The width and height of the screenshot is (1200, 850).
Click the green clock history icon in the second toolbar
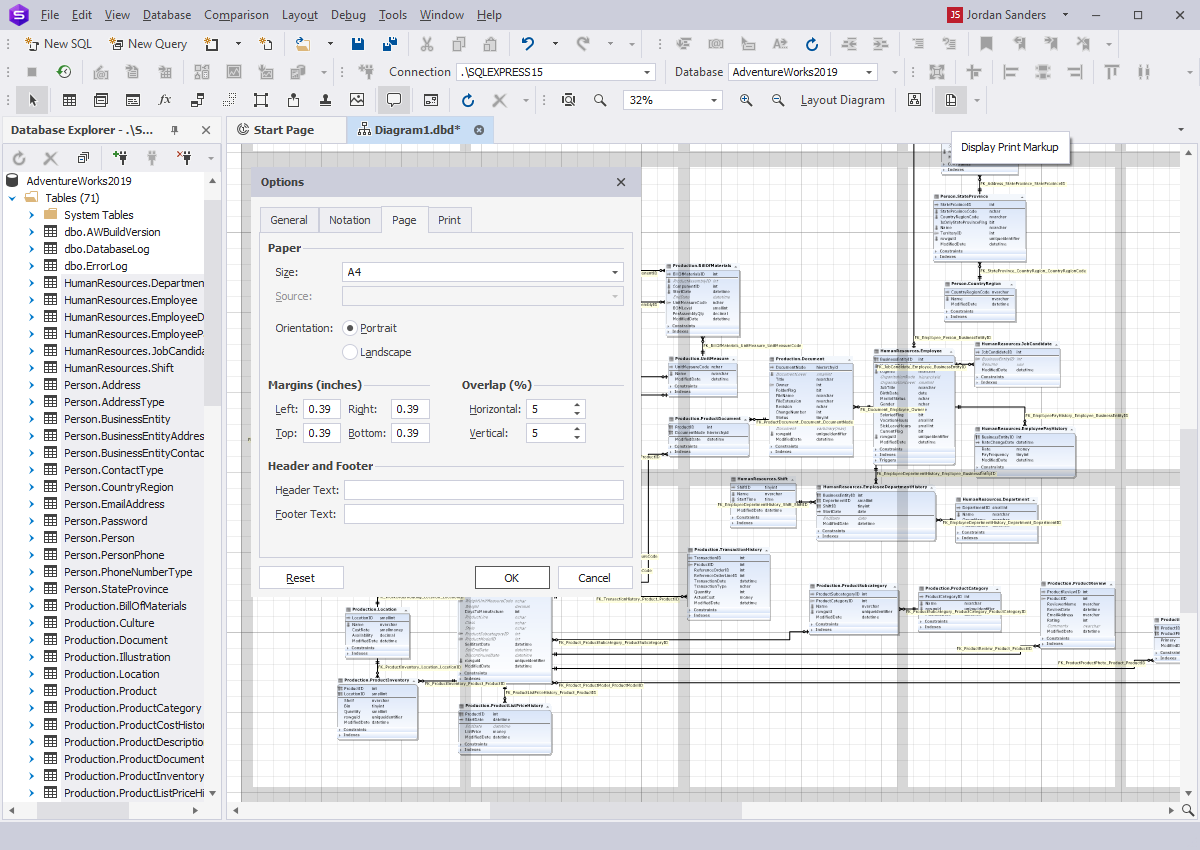(63, 72)
